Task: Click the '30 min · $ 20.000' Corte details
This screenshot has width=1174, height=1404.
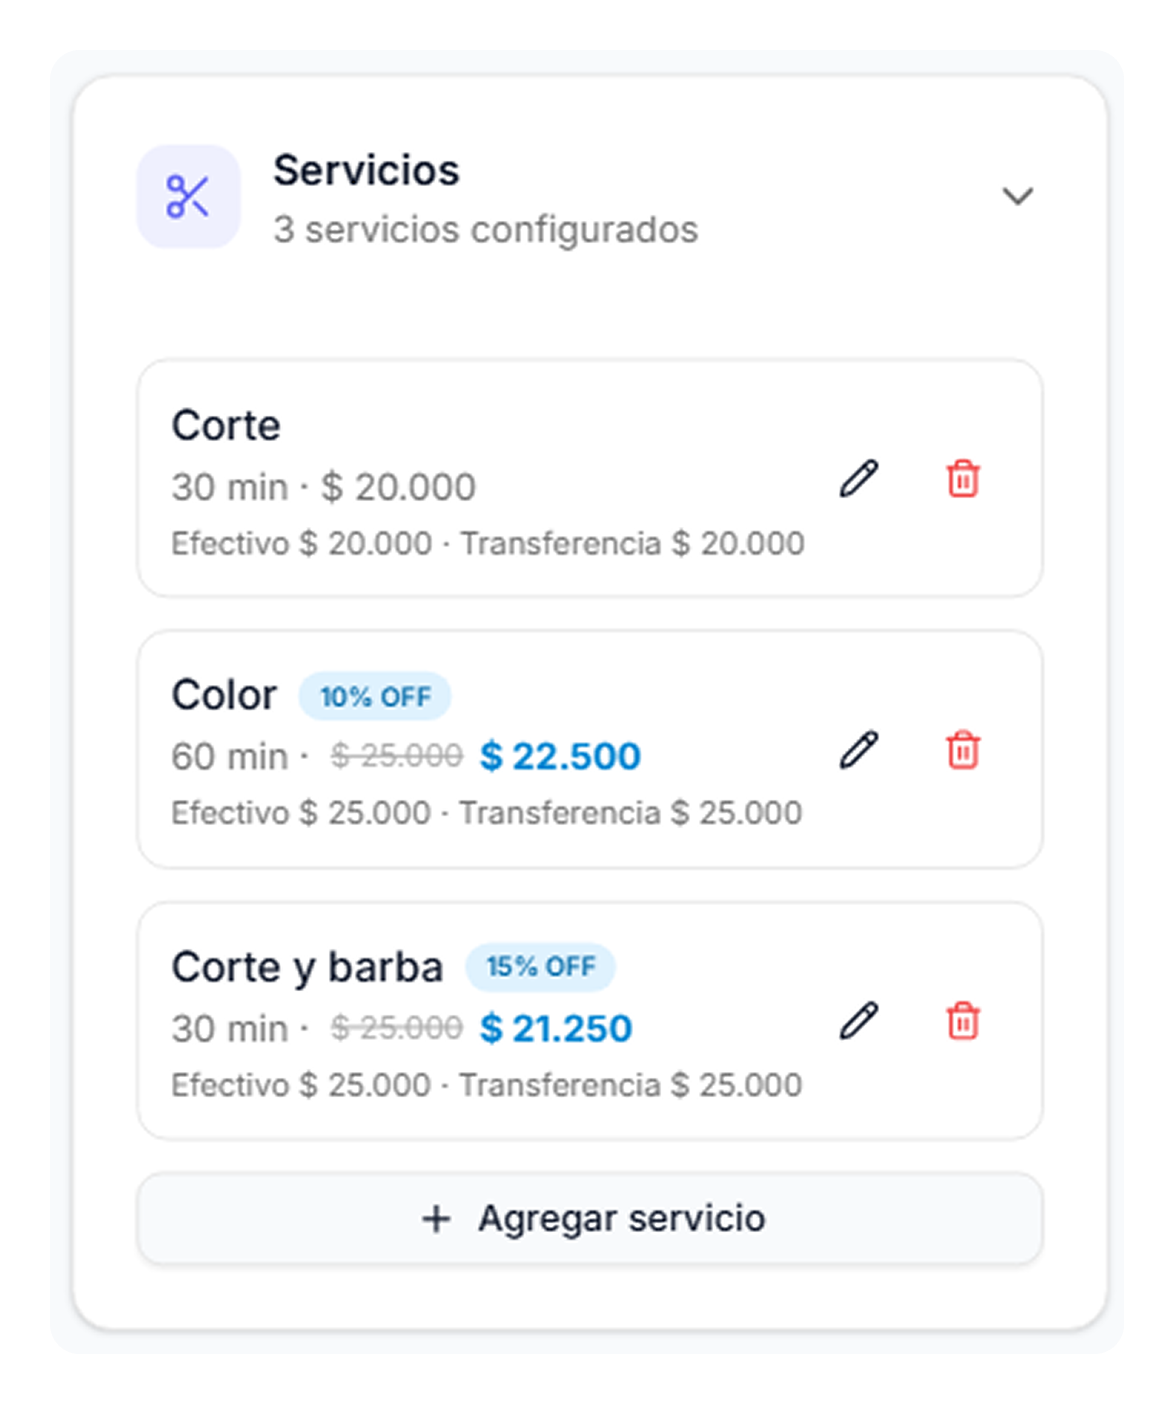Action: (x=323, y=488)
